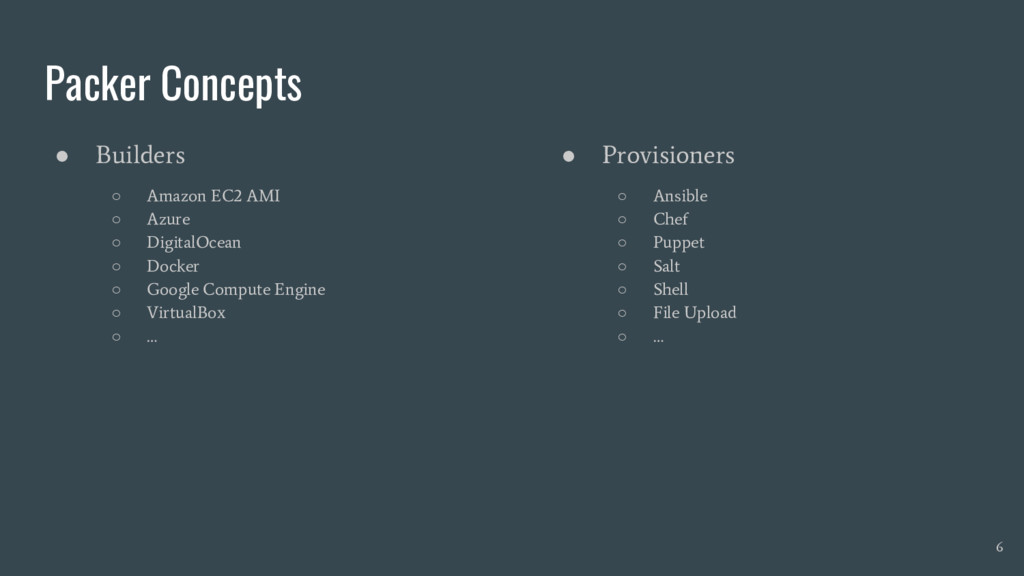Click the Shell provisioner entry
The width and height of the screenshot is (1024, 576).
click(x=671, y=289)
